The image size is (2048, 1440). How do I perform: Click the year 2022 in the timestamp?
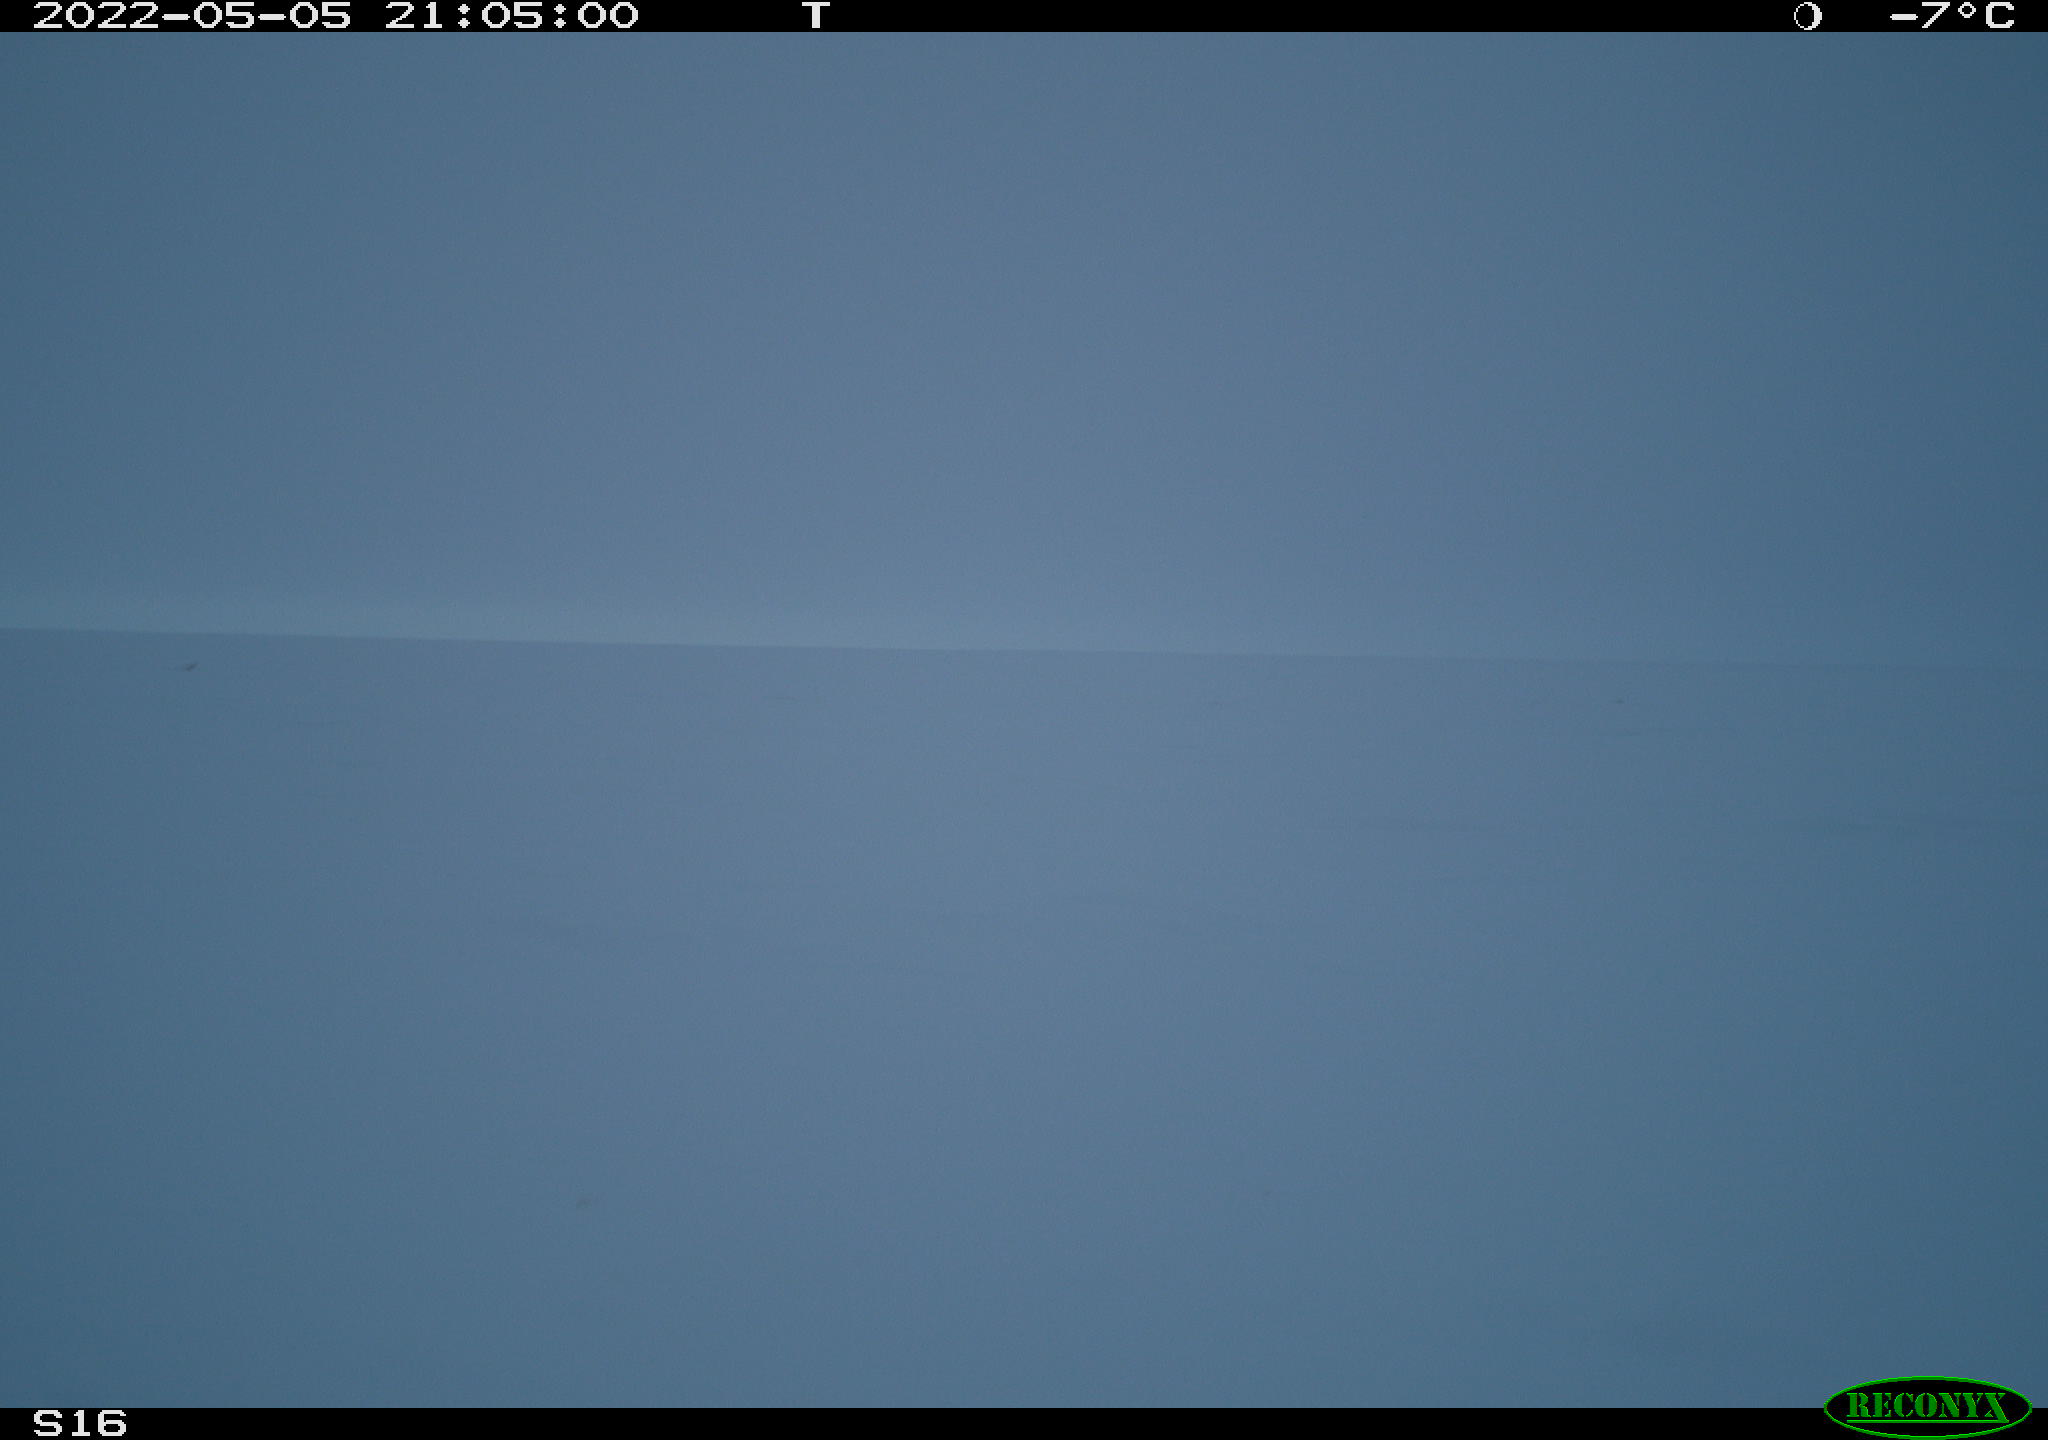(x=96, y=16)
